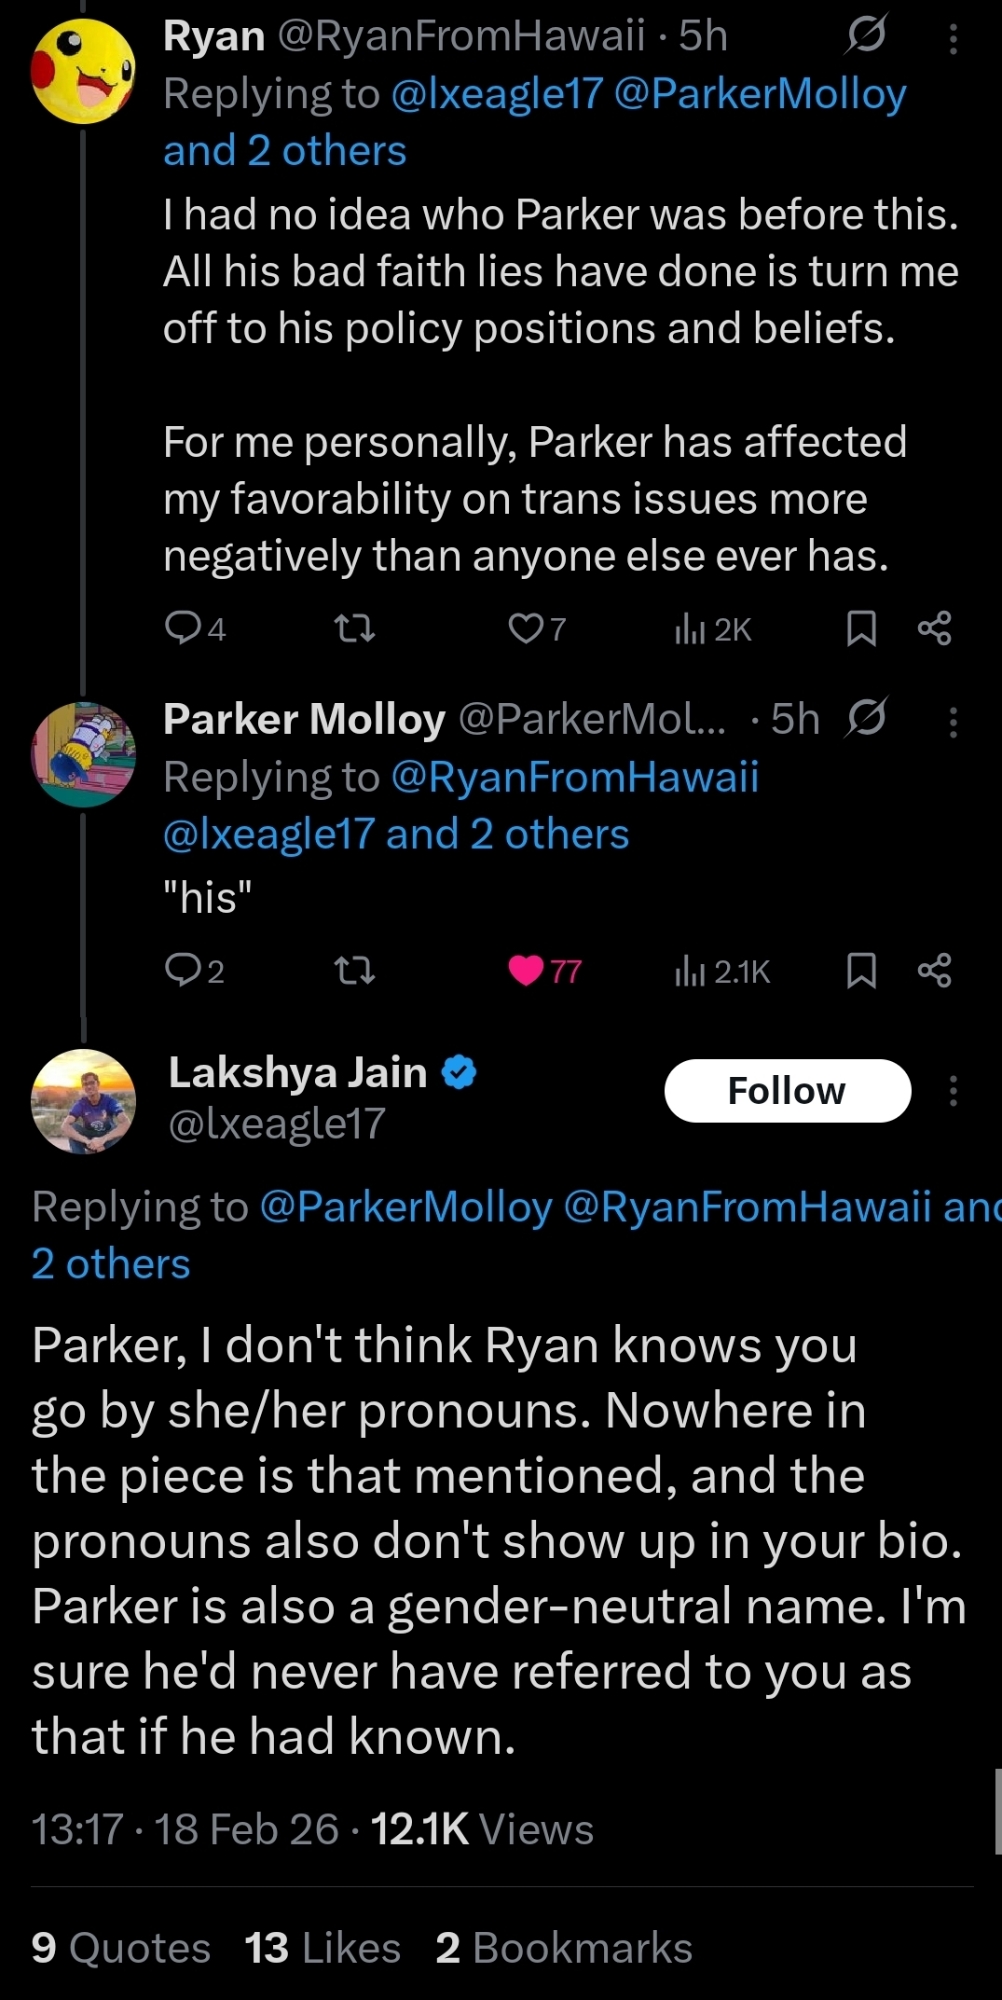
Task: Open the @lxeagle17 mention in Ryan's reply
Action: (497, 94)
